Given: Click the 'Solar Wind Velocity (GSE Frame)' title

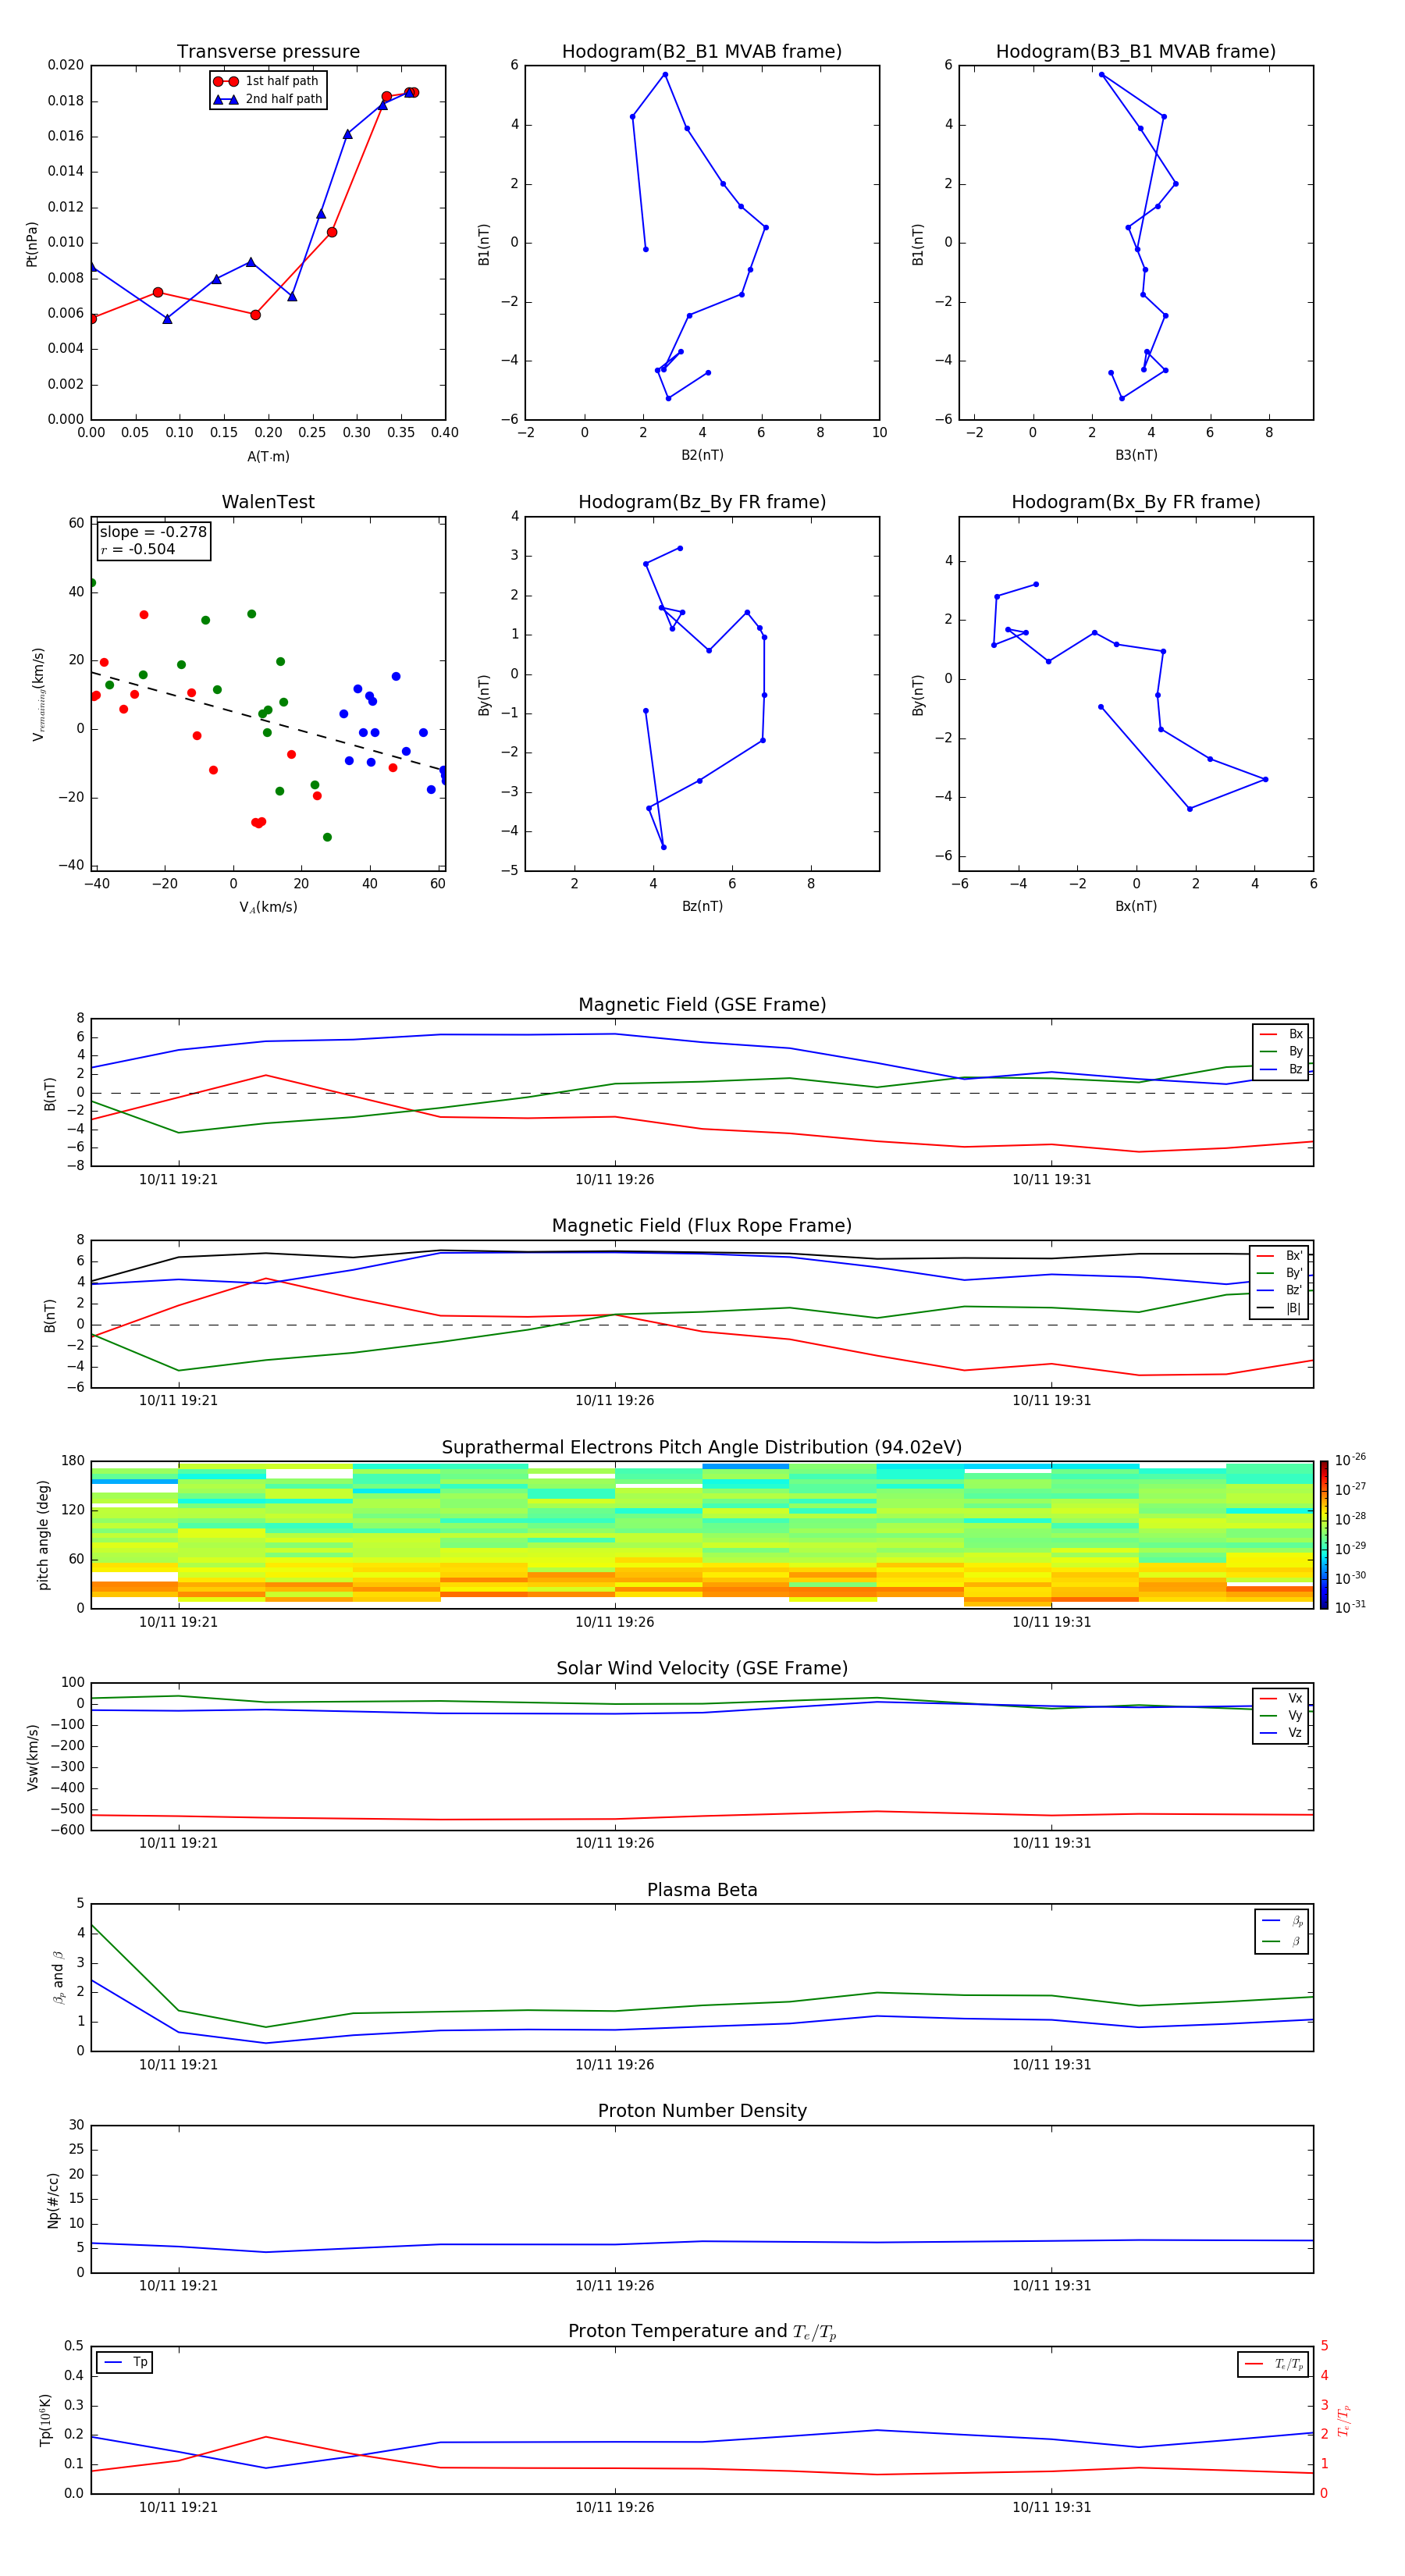Looking at the screenshot, I should [x=702, y=1669].
